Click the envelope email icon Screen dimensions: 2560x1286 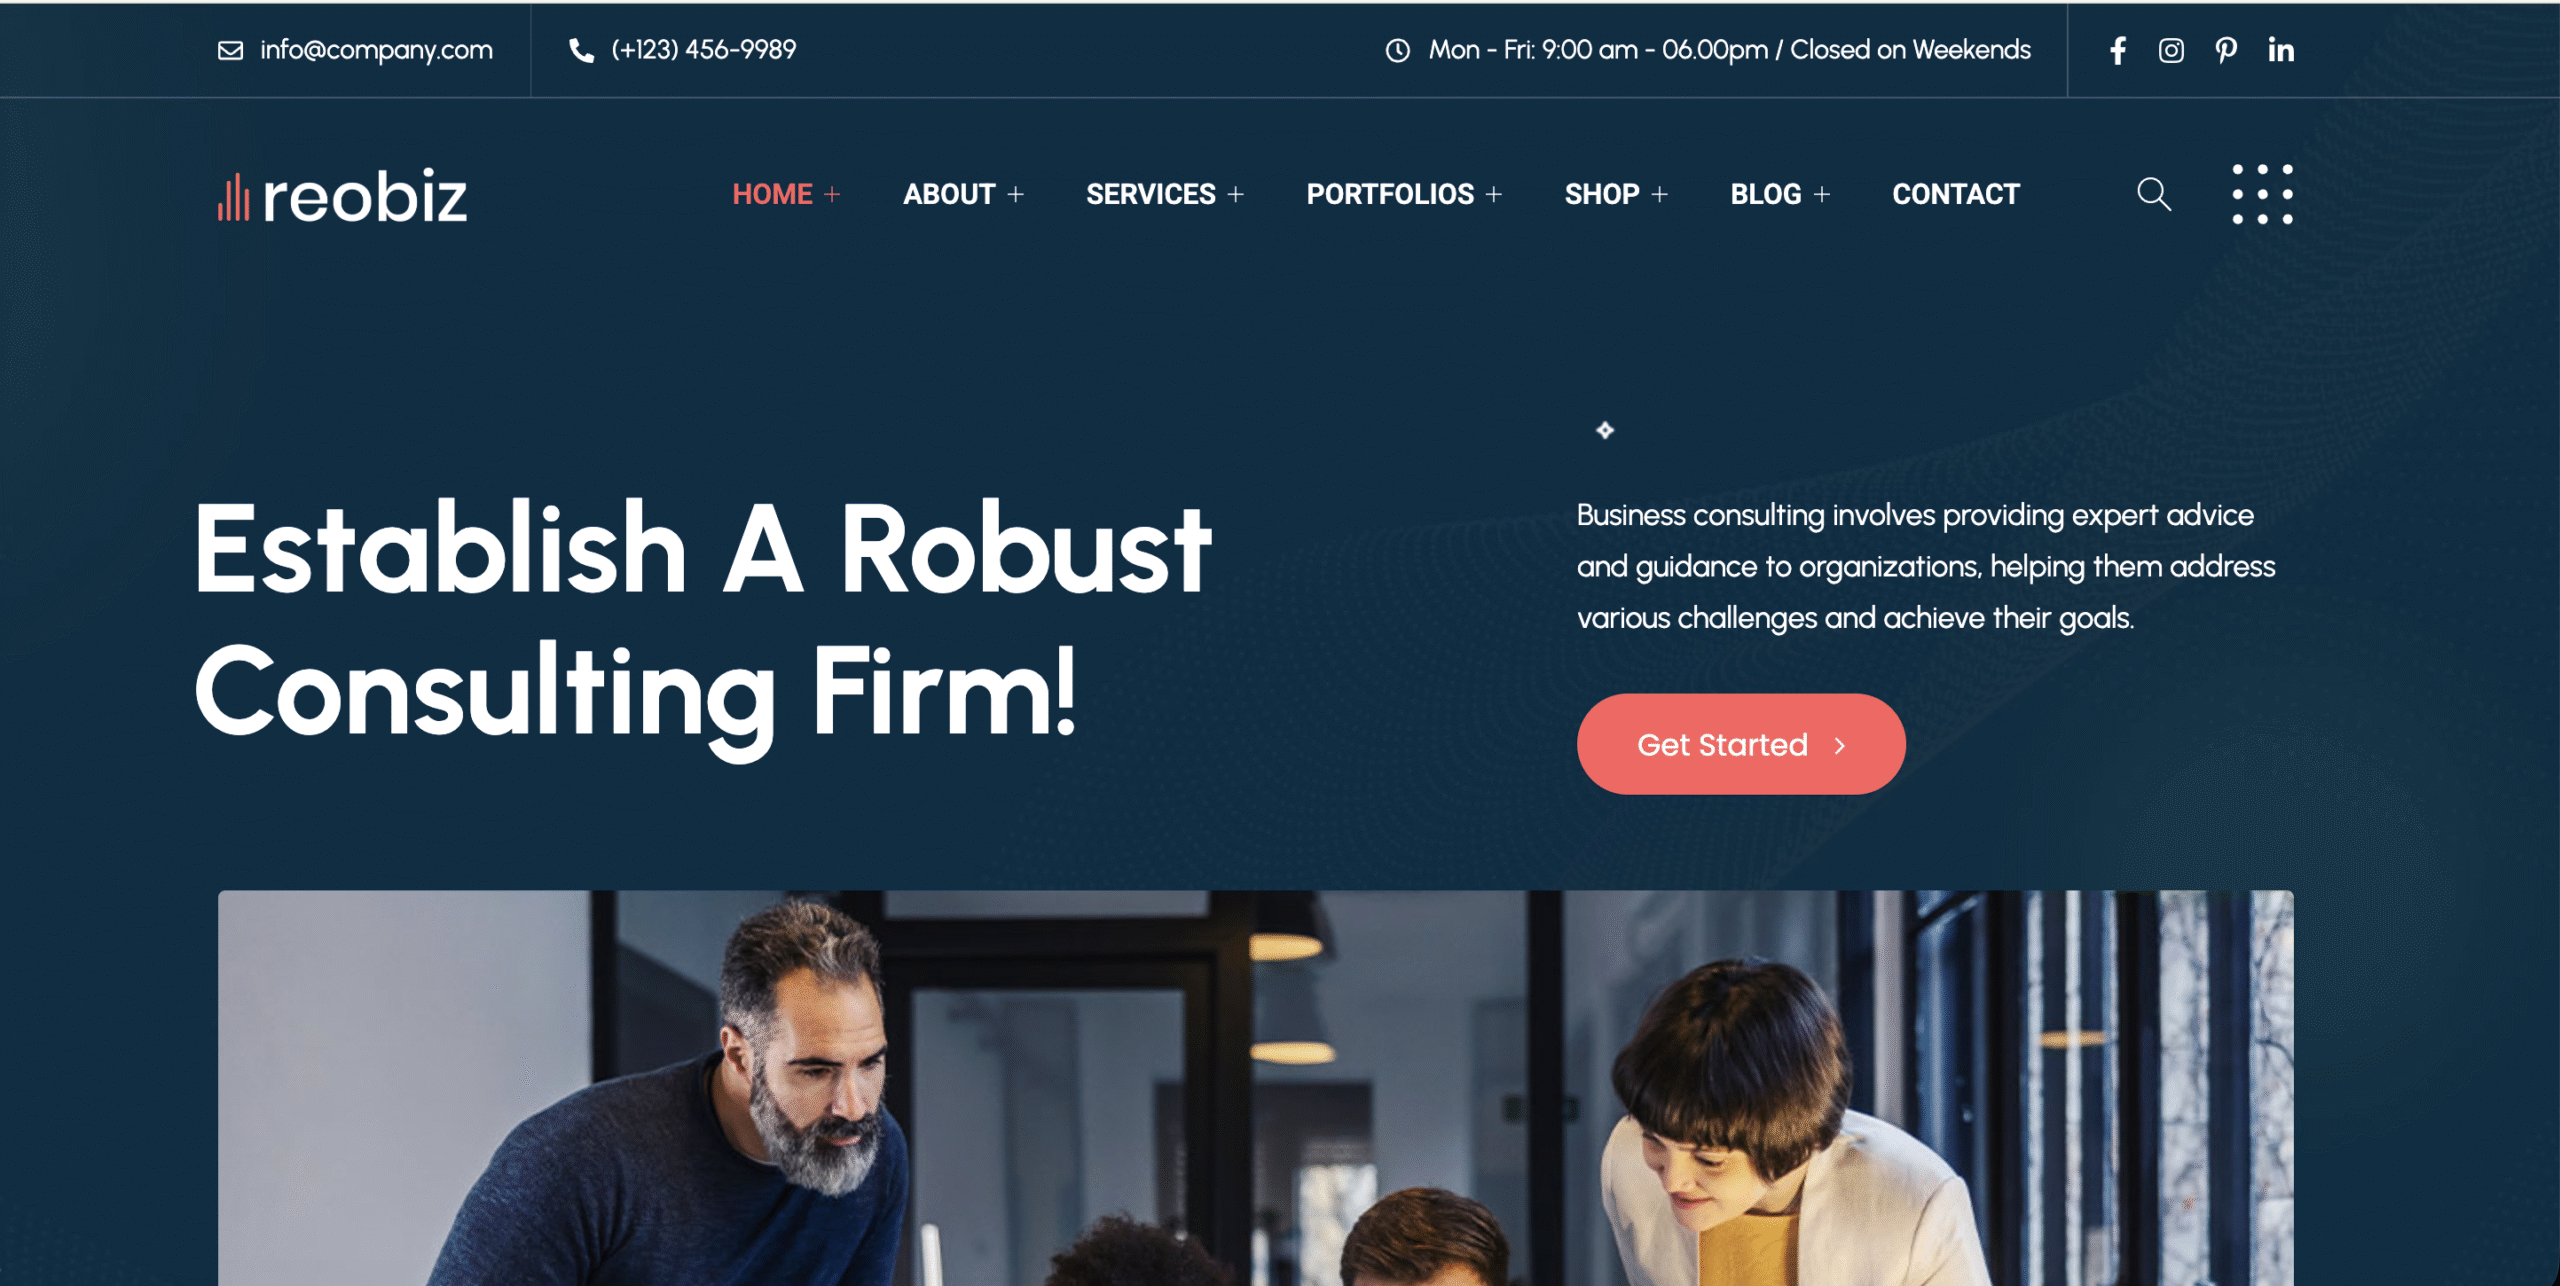[230, 50]
